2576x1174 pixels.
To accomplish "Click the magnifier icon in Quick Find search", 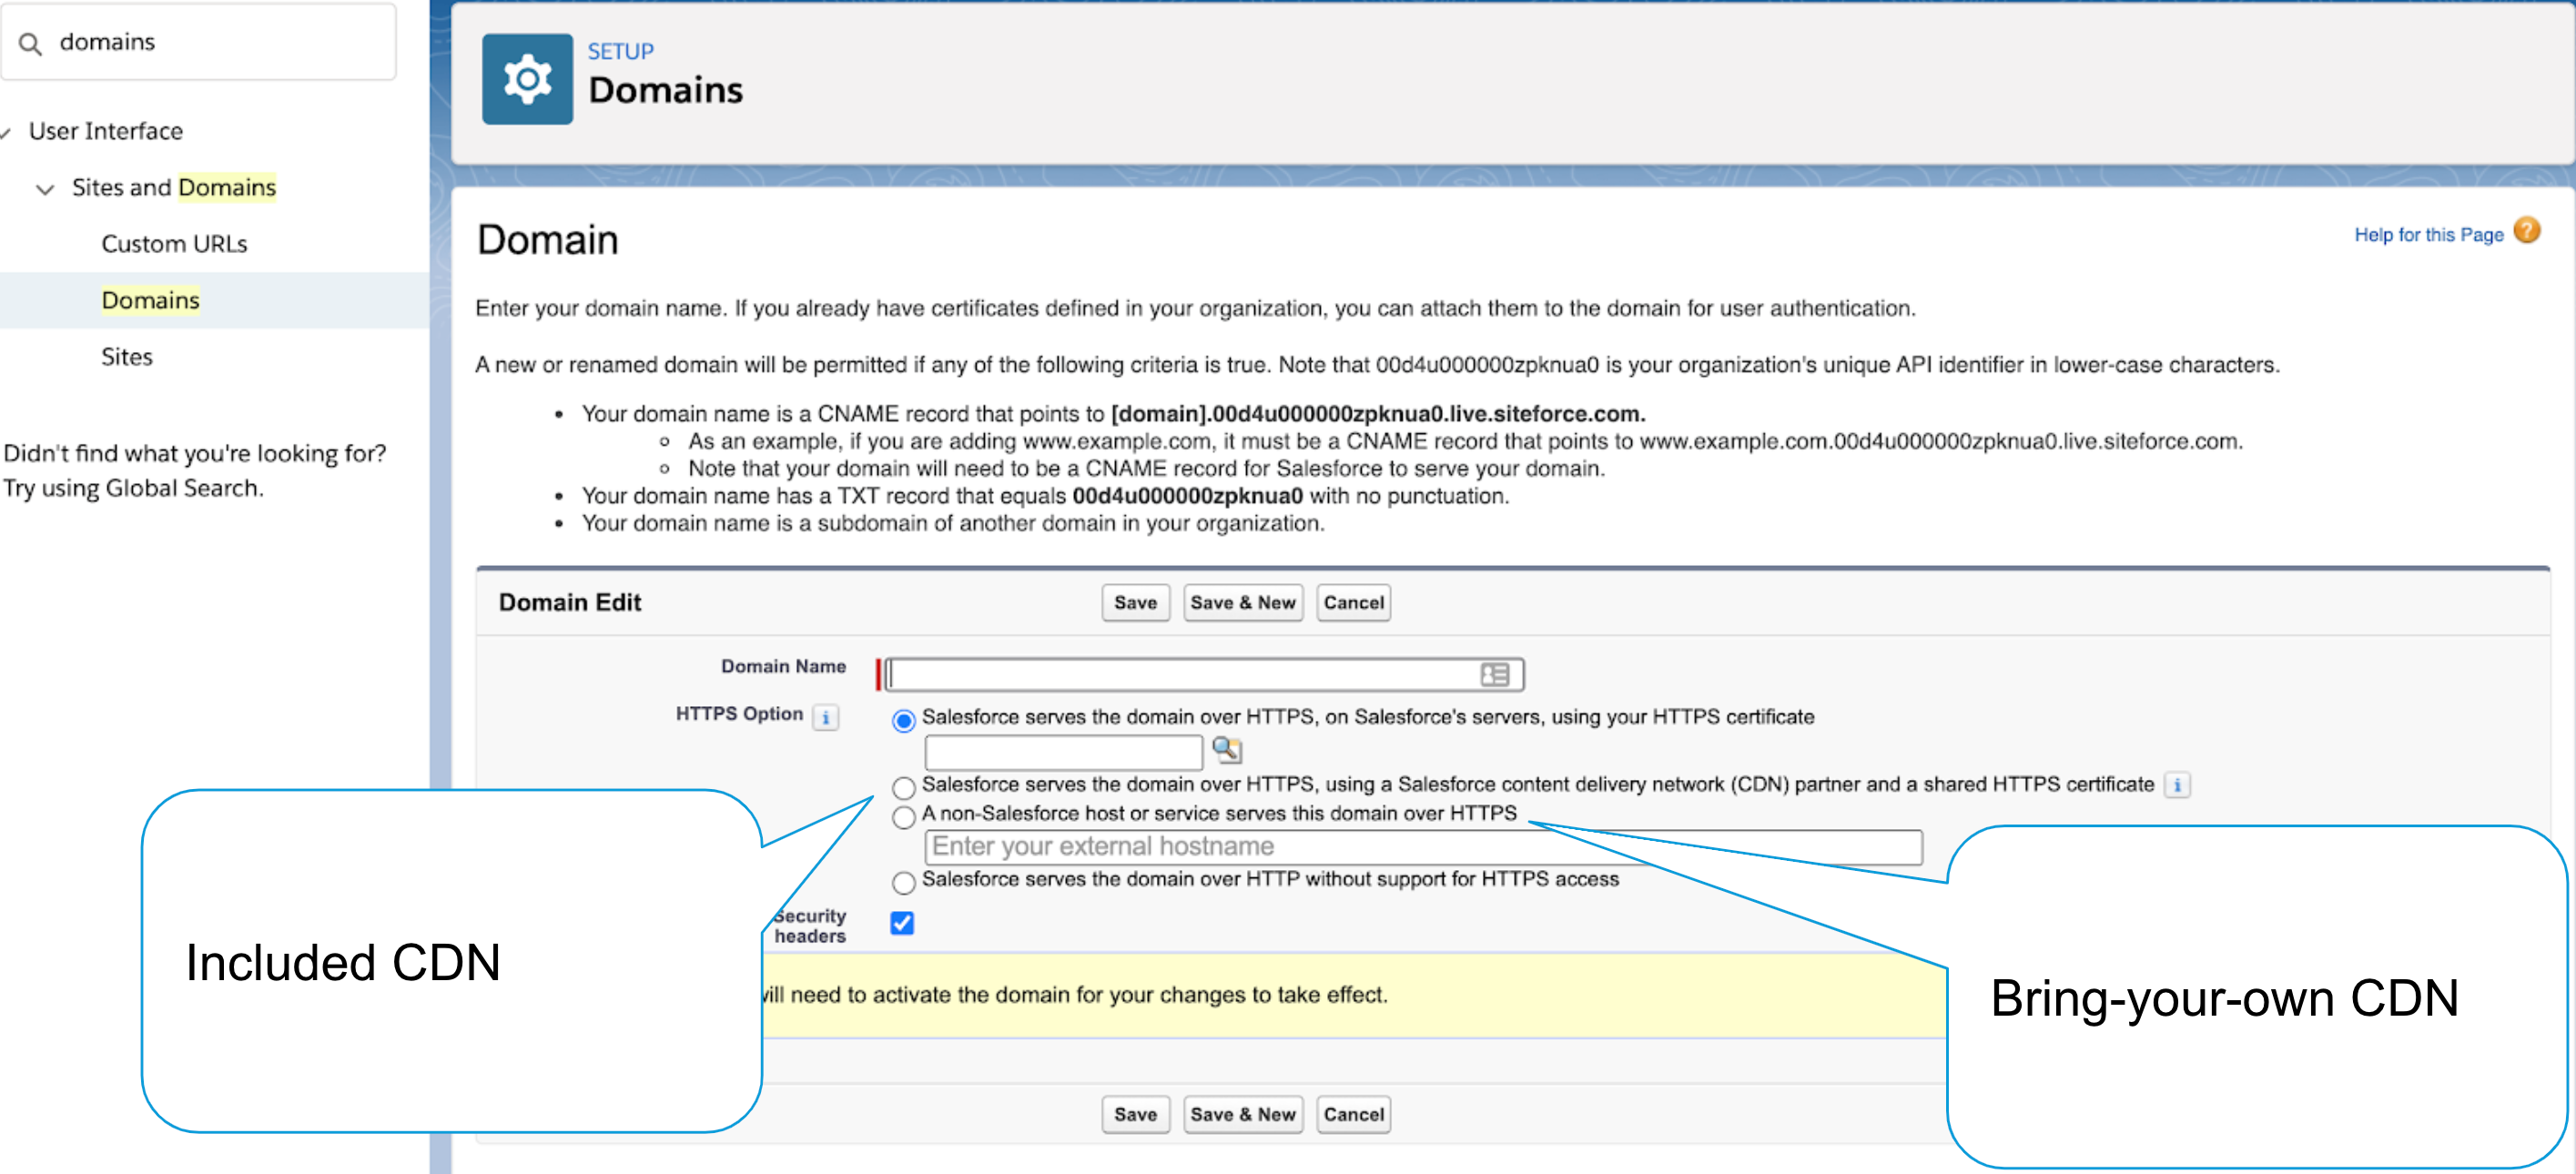I will click(31, 42).
